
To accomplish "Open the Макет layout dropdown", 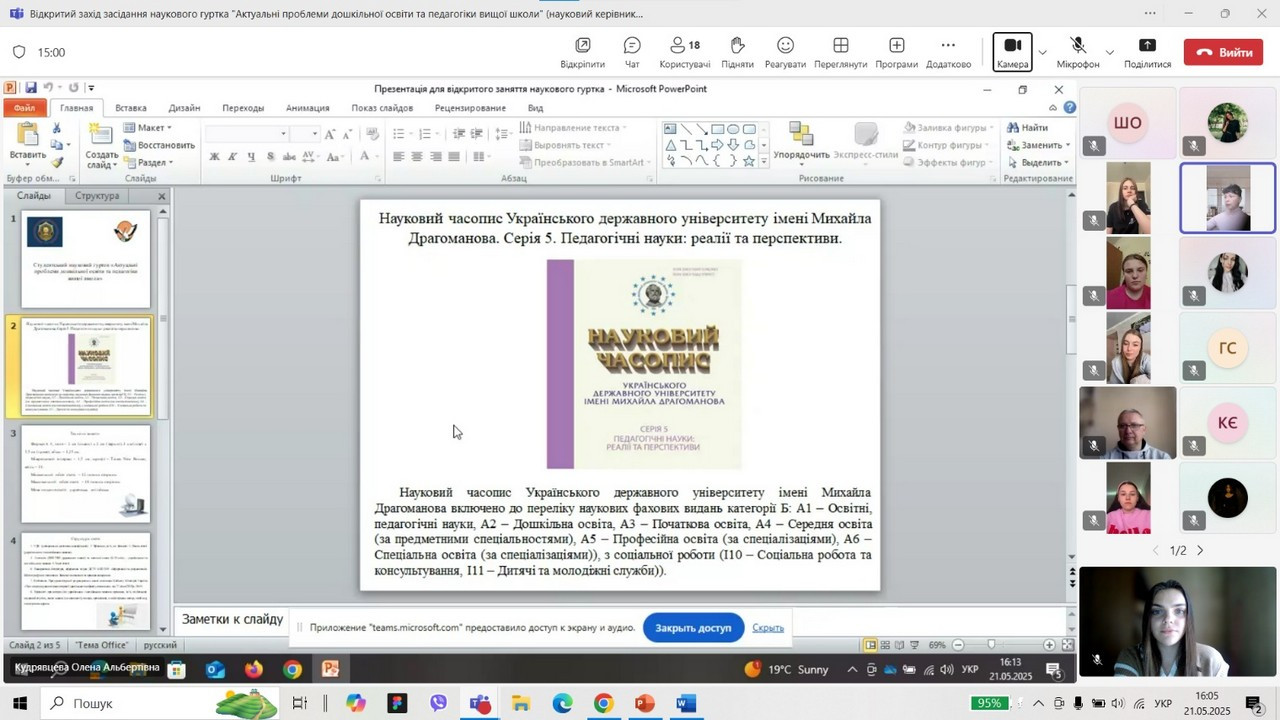I will [148, 128].
